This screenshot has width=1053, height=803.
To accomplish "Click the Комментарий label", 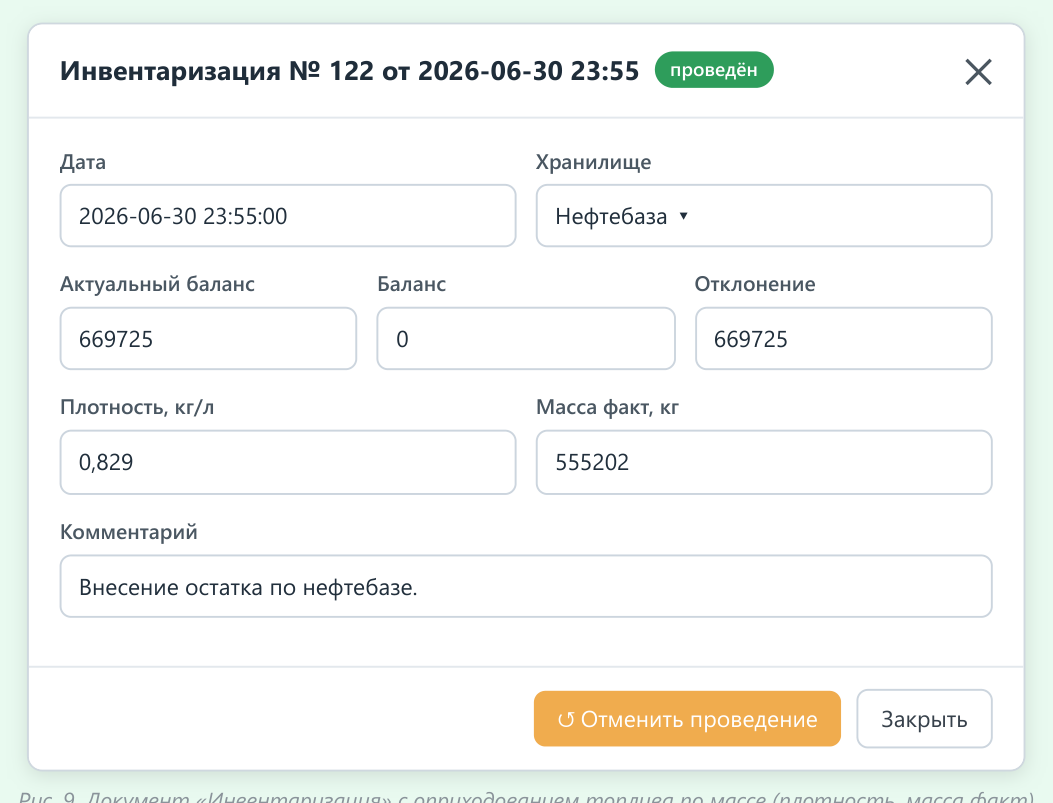I will pyautogui.click(x=129, y=532).
